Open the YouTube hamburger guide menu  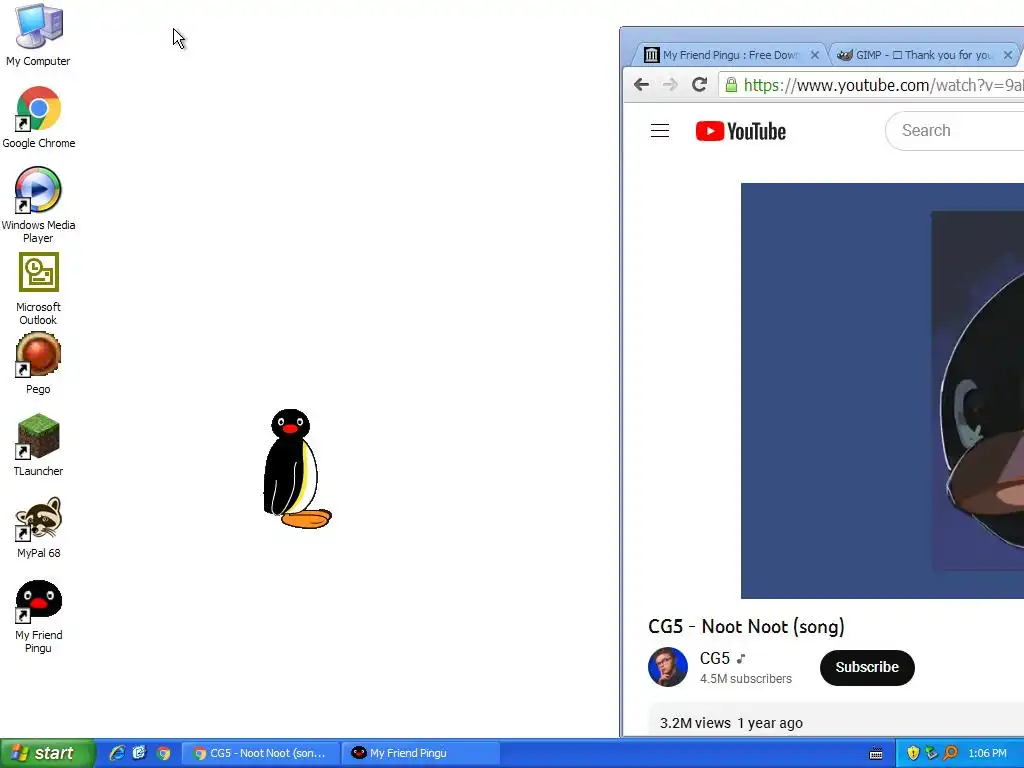tap(660, 131)
